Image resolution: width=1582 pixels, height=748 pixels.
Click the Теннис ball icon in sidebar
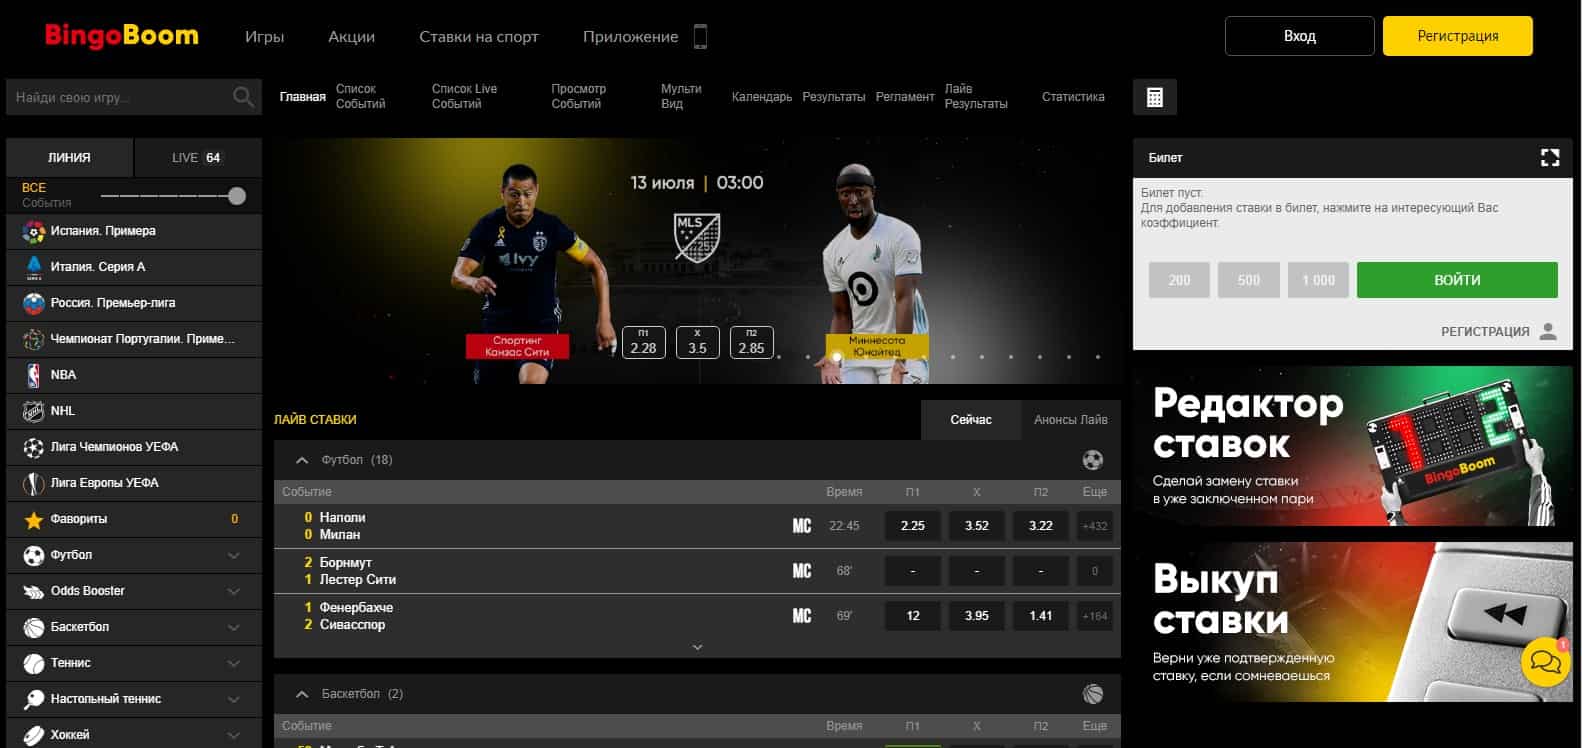pyautogui.click(x=34, y=663)
